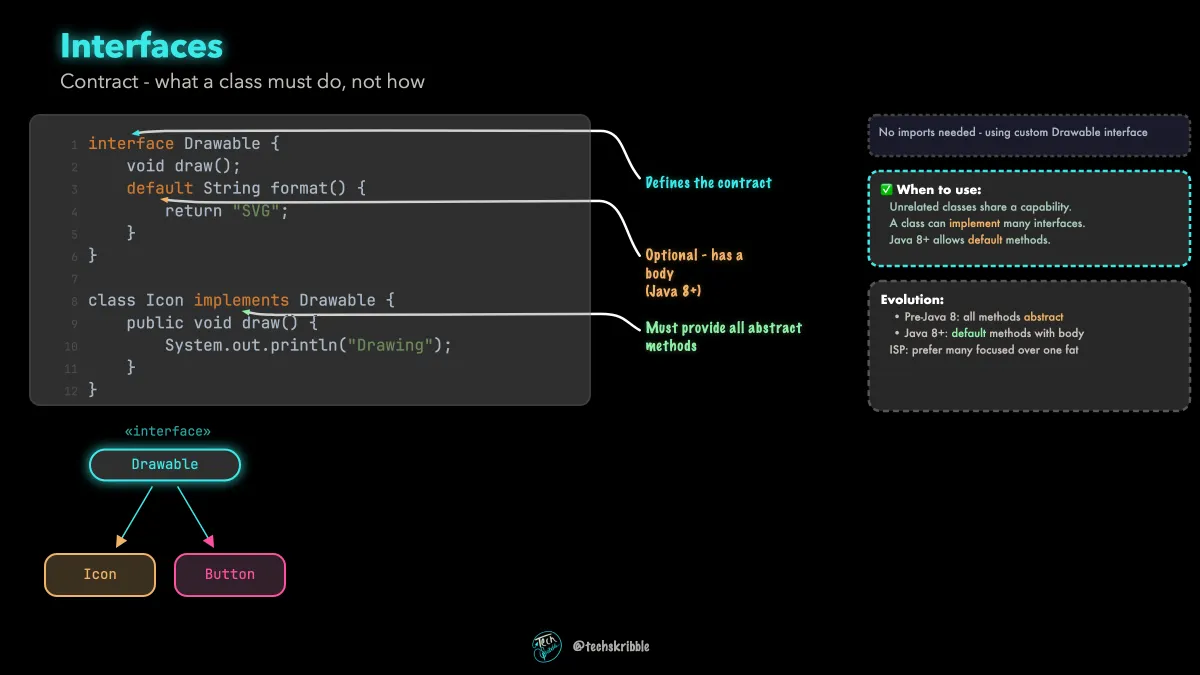Click text Unrelated classes share a capability
The height and width of the screenshot is (675, 1200).
click(980, 207)
